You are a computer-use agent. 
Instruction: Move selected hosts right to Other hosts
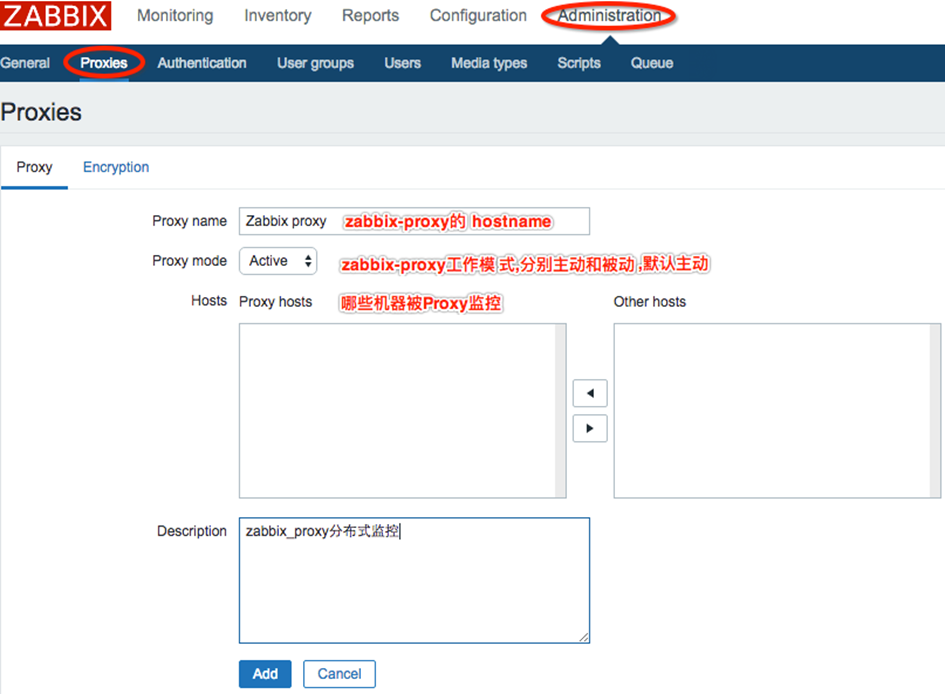pyautogui.click(x=590, y=428)
